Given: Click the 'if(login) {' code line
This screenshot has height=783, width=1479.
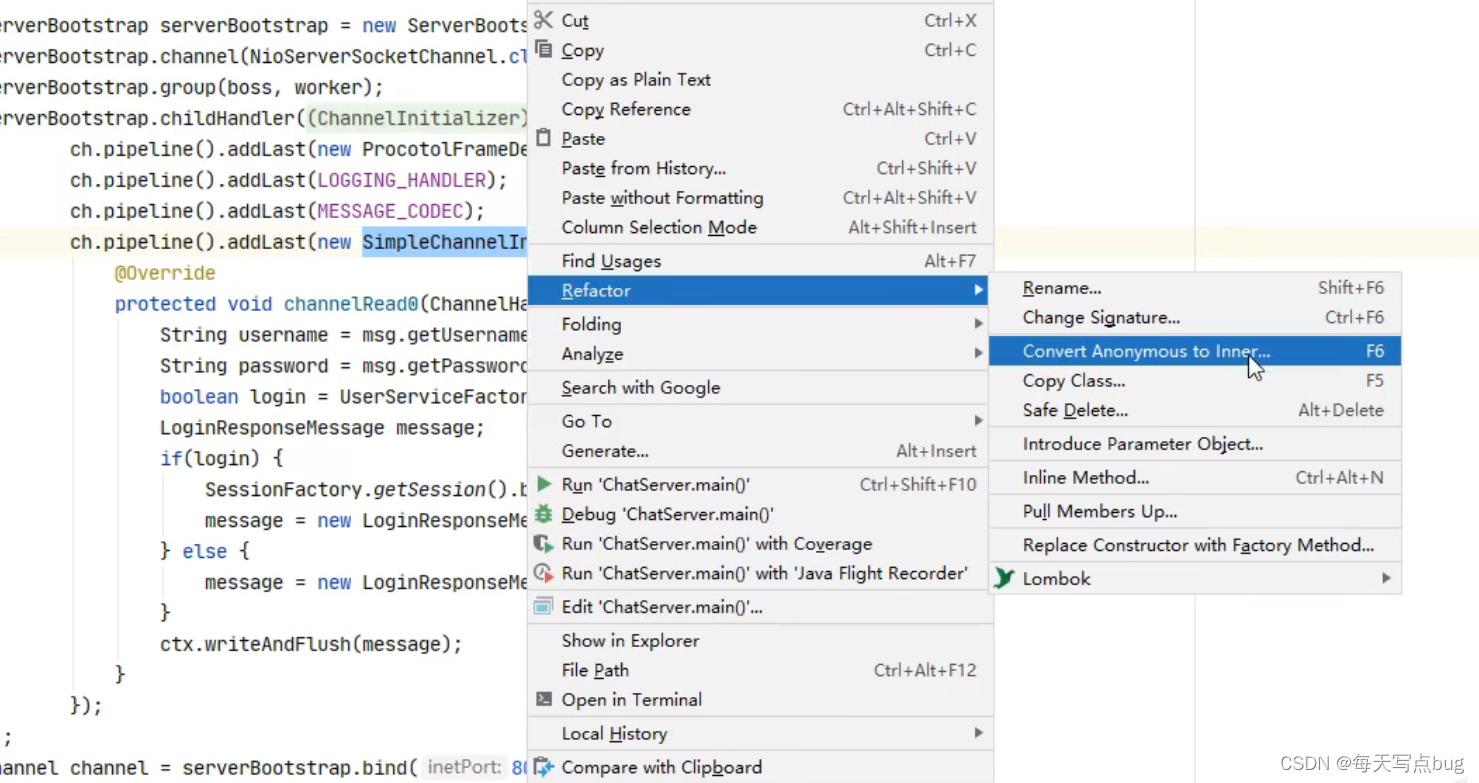Looking at the screenshot, I should pyautogui.click(x=221, y=459).
